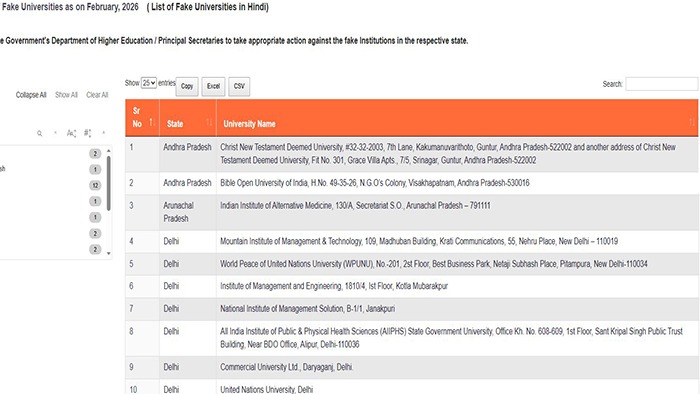Click the filter list scrollbar up arrow
The height and width of the screenshot is (394, 700).
click(x=108, y=151)
